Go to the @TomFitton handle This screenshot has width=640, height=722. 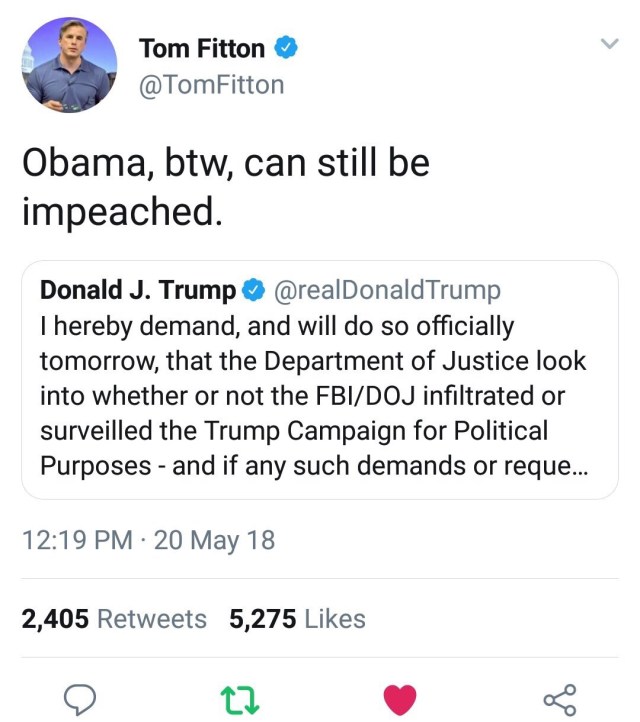211,85
